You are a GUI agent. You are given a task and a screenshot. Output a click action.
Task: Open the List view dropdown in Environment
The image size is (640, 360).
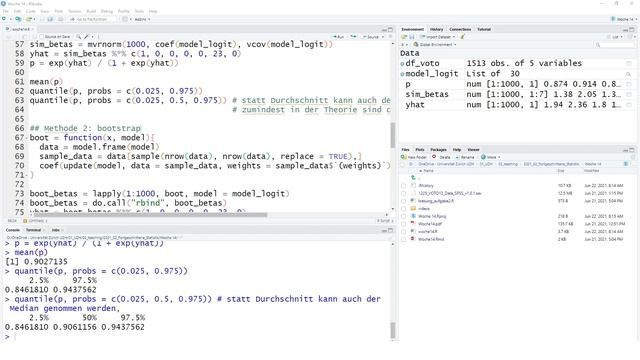pyautogui.click(x=616, y=37)
